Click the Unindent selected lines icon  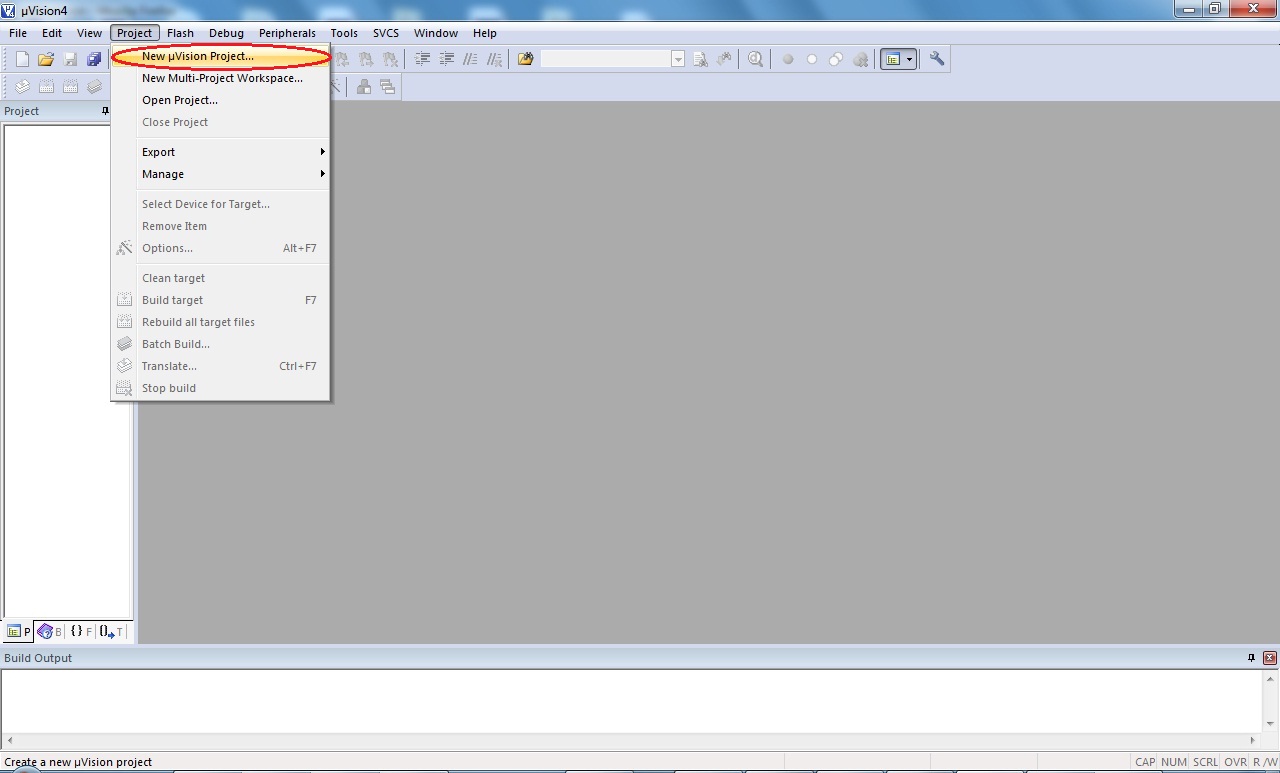[x=446, y=59]
